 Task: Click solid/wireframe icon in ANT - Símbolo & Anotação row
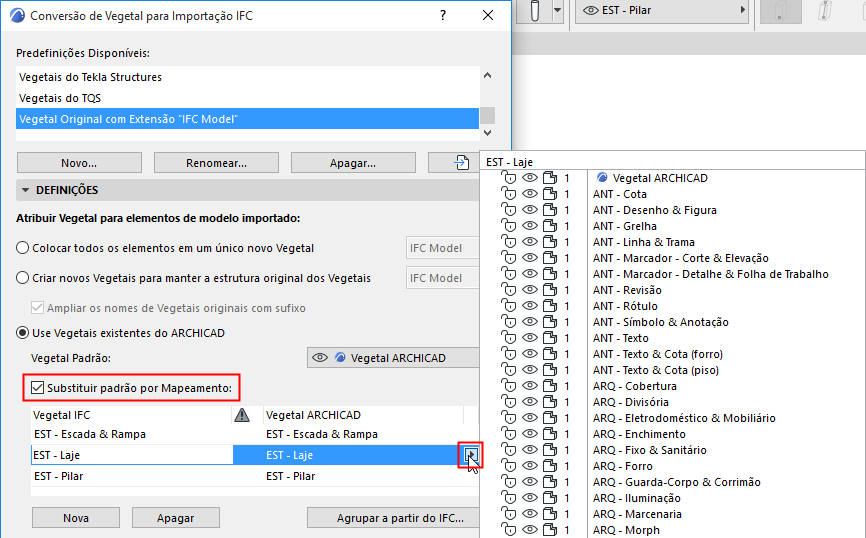click(550, 322)
